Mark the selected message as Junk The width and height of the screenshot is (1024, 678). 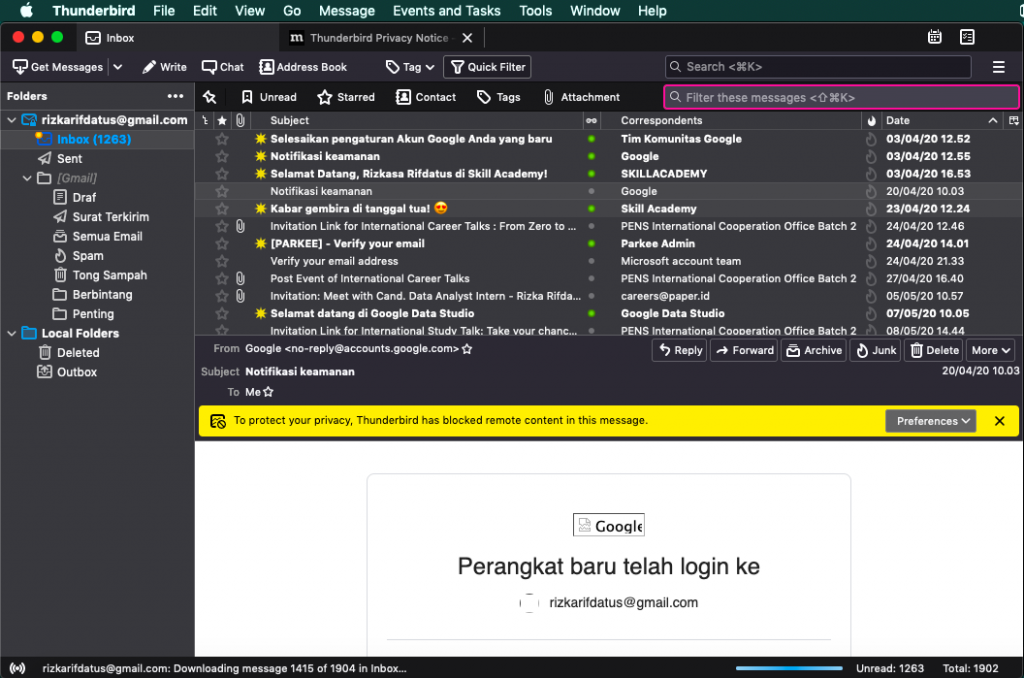point(875,350)
